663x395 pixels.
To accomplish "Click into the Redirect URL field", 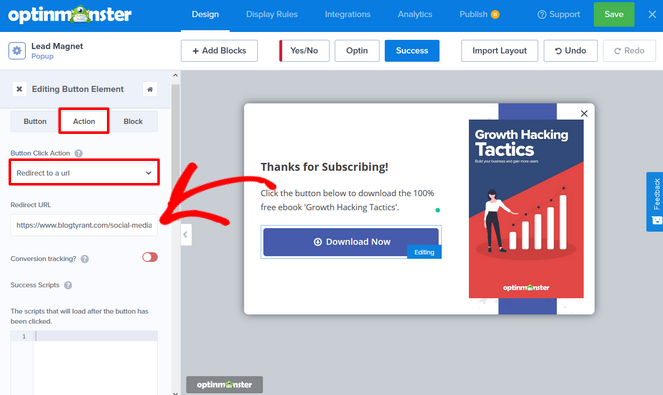I will click(84, 225).
